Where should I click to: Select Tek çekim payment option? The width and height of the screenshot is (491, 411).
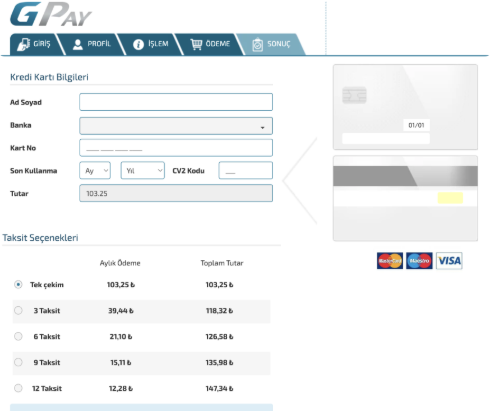18,285
